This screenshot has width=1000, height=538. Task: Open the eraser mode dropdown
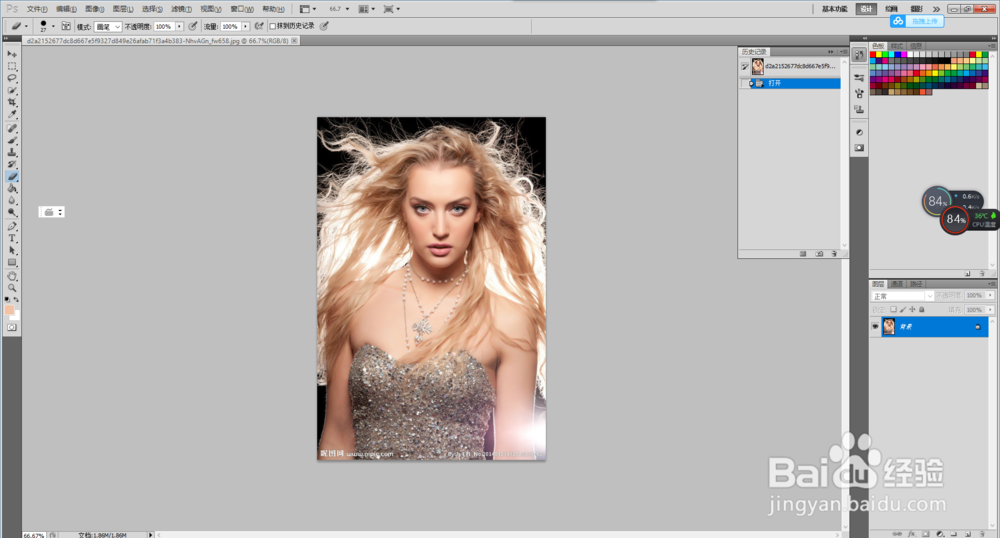[108, 27]
